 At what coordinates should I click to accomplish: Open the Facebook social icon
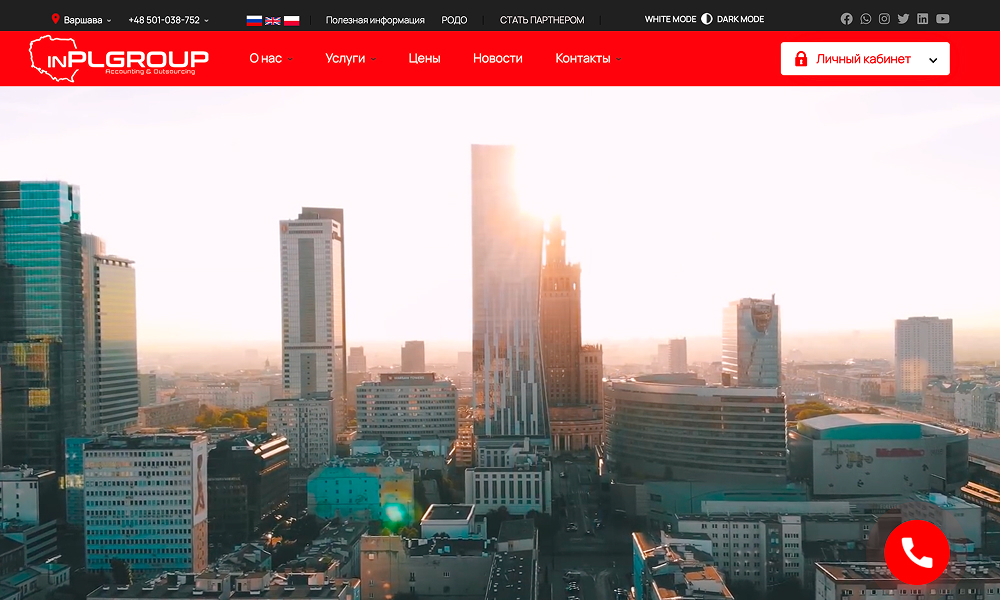847,19
